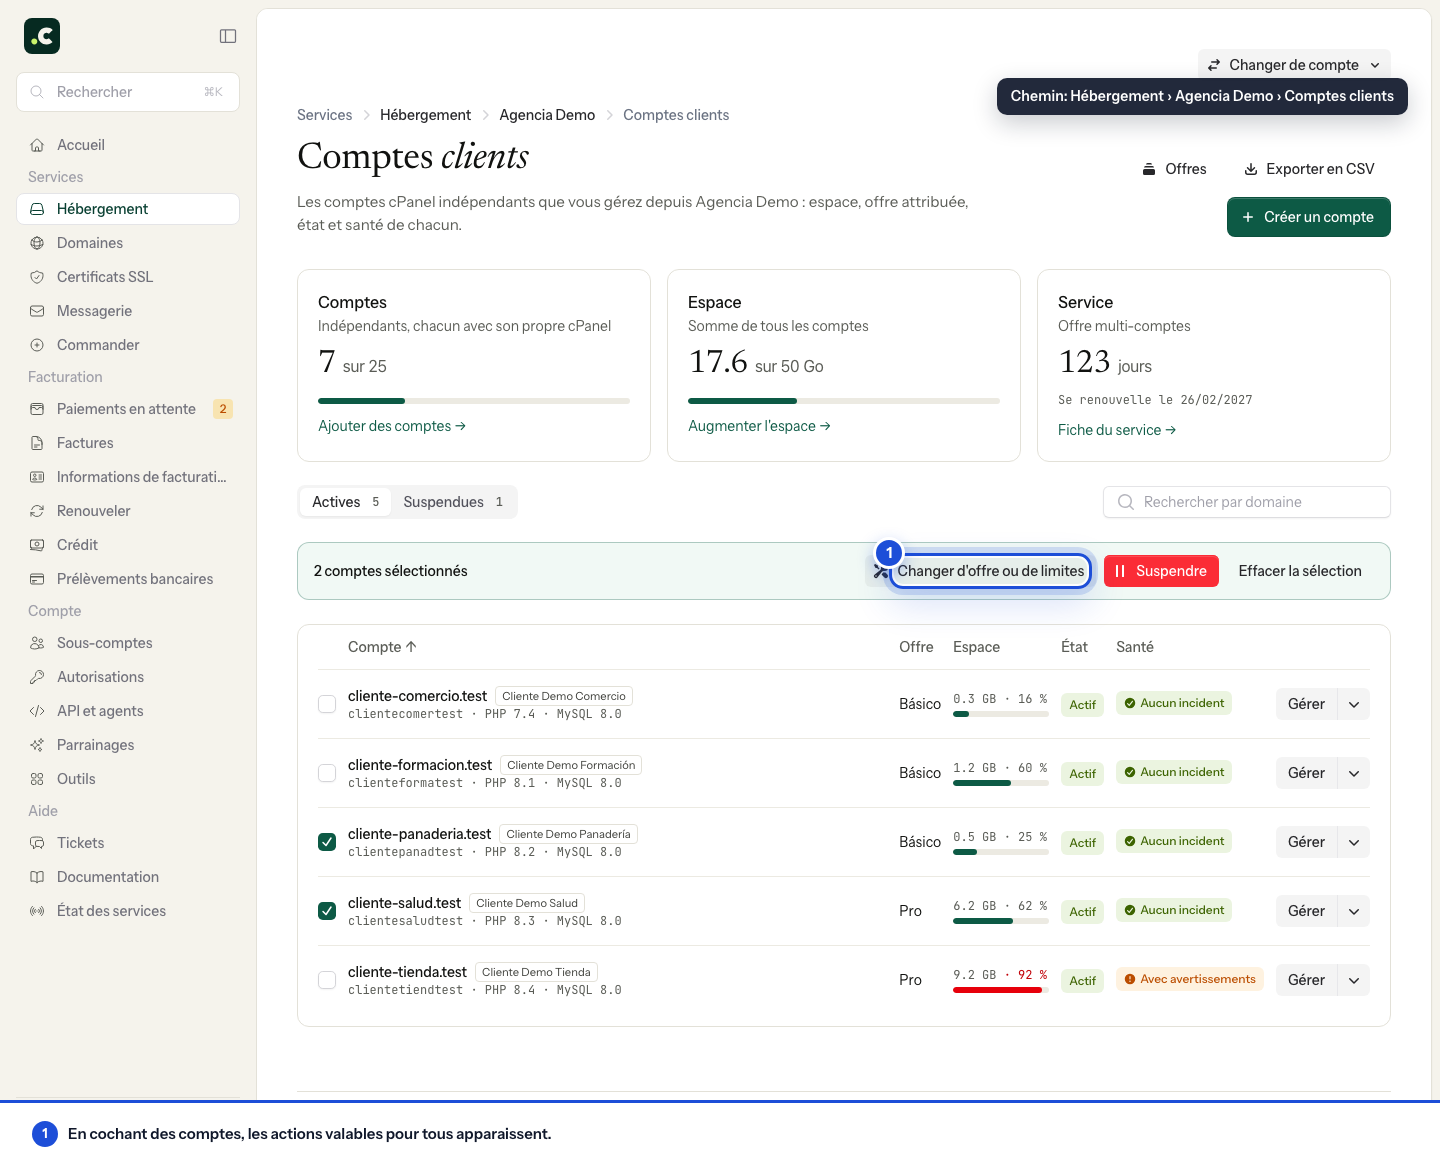Expand Gérer options for cliente-formacion.test
1440x1164 pixels.
1354,773
